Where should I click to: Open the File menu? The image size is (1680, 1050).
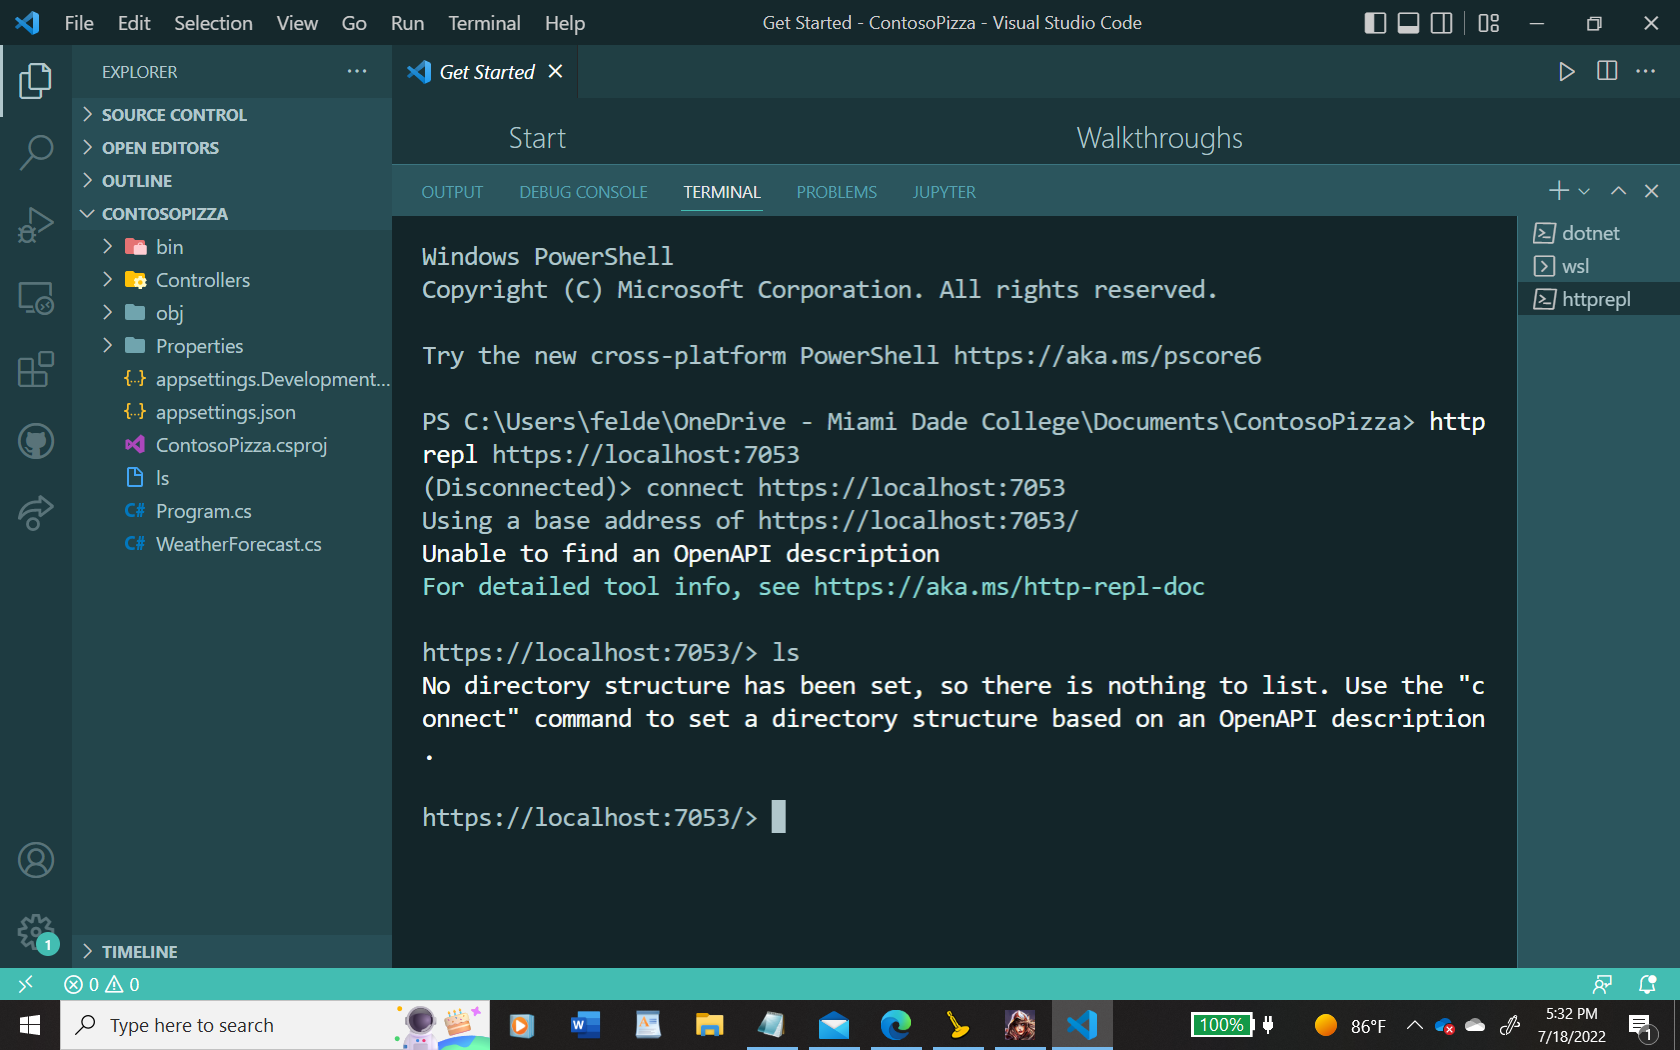coord(79,23)
